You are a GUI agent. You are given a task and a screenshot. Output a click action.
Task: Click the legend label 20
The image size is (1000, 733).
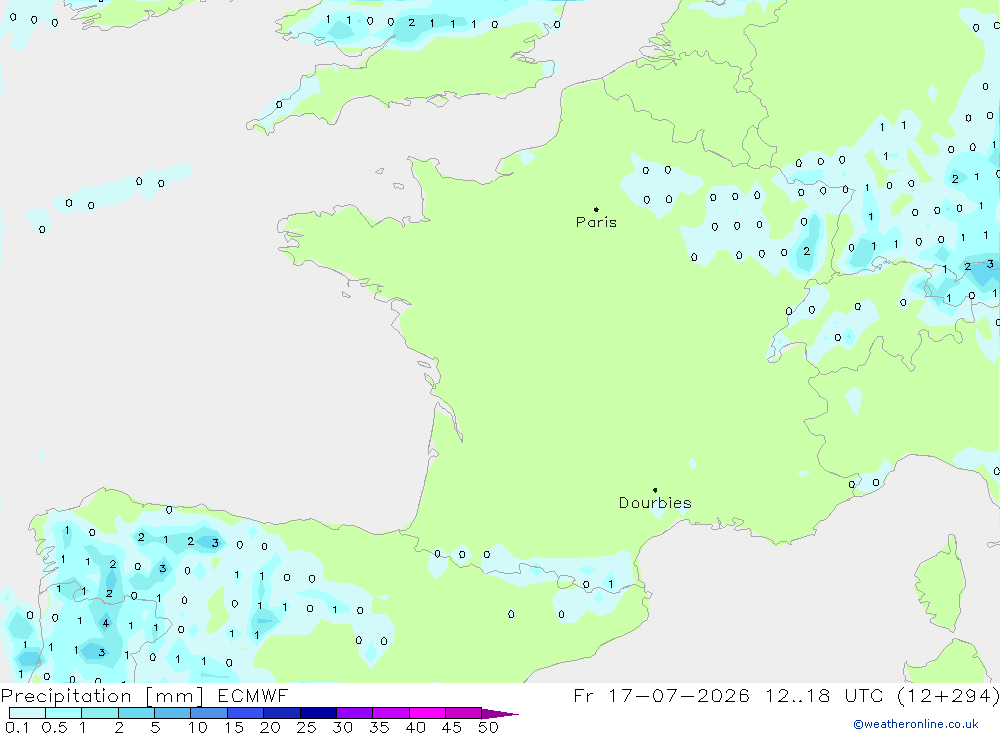(x=270, y=727)
